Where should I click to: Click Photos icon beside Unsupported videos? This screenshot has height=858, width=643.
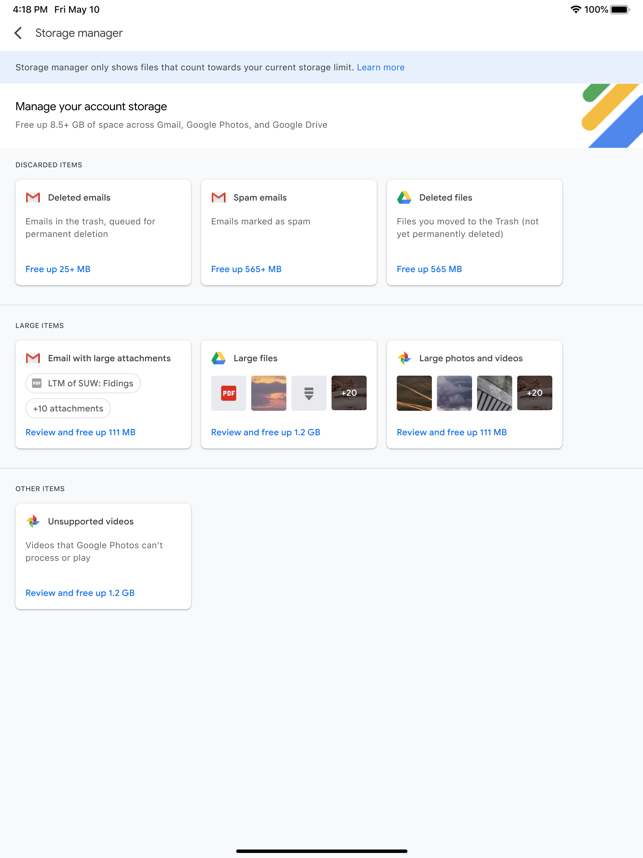tap(33, 521)
